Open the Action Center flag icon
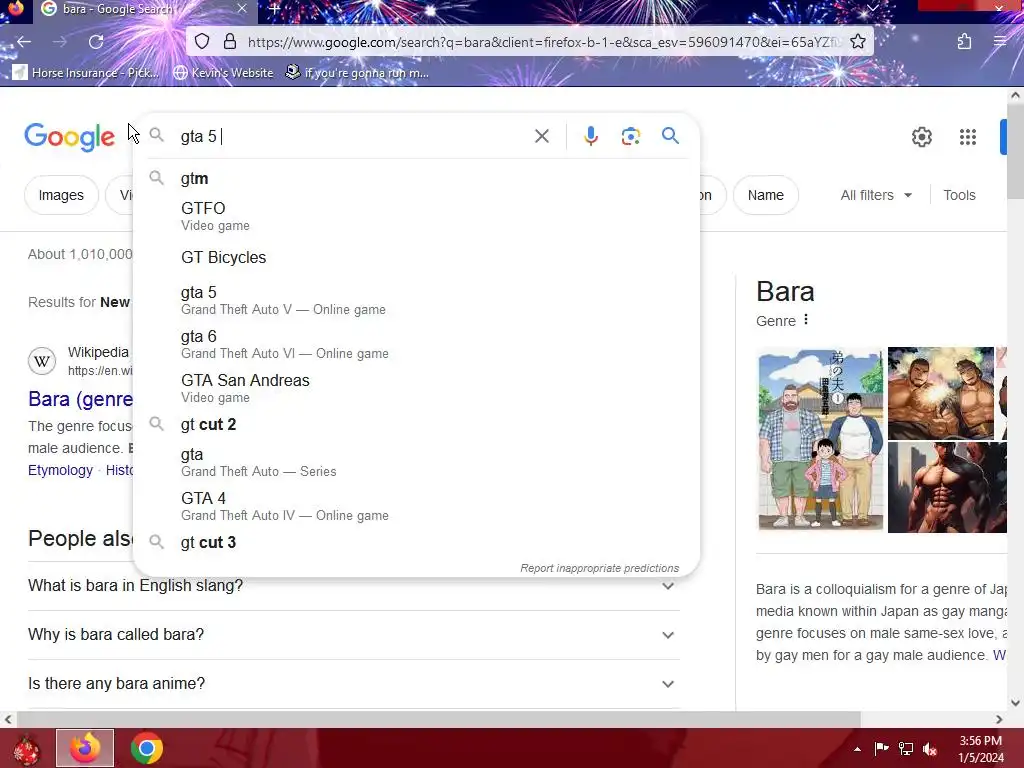Image resolution: width=1024 pixels, height=768 pixels. (882, 748)
